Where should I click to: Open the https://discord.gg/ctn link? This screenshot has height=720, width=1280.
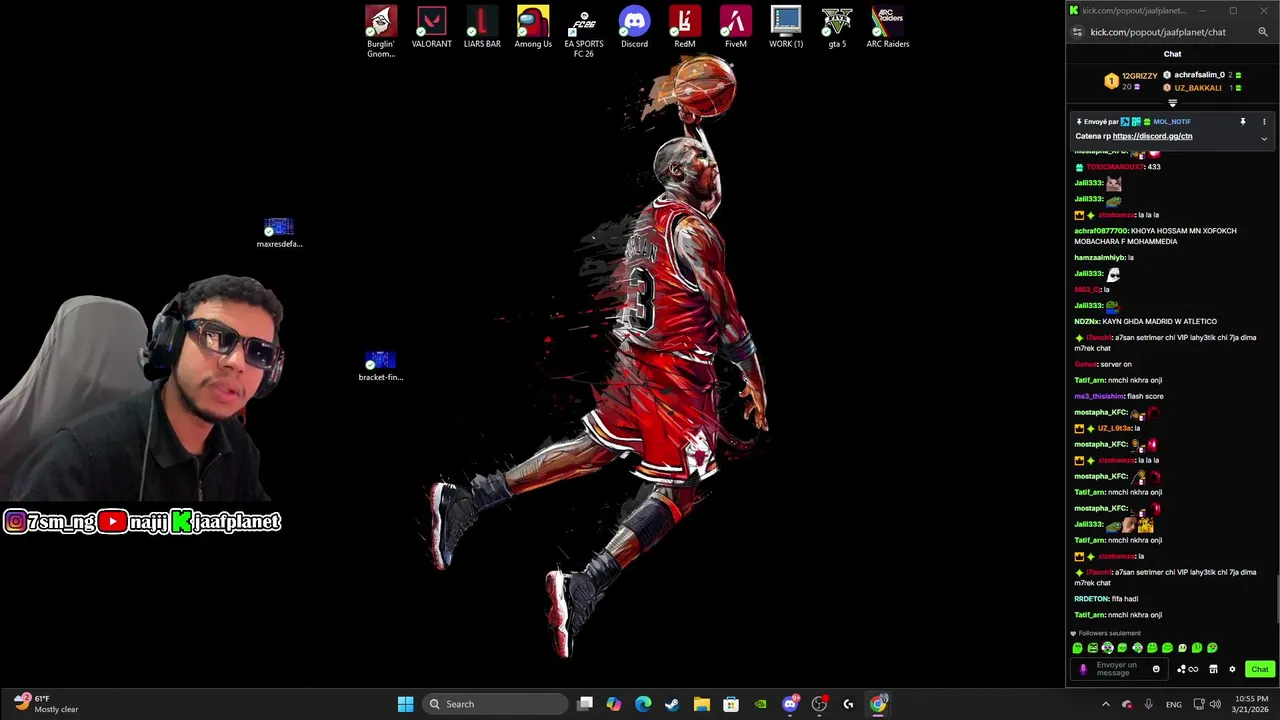click(1152, 136)
